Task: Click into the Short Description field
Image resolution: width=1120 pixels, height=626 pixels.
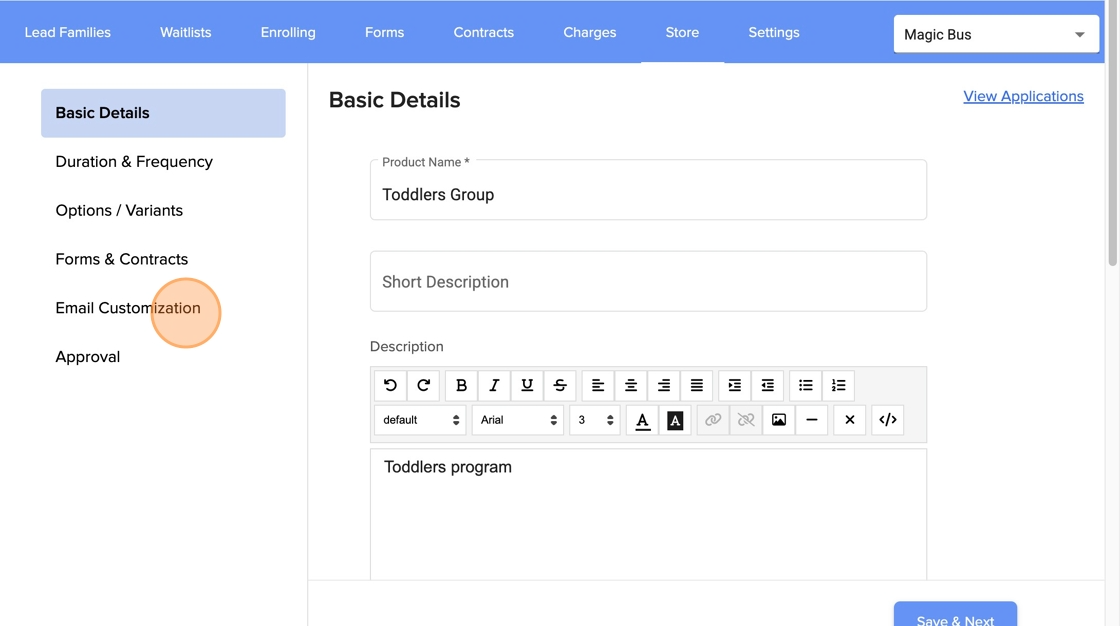Action: pyautogui.click(x=649, y=282)
